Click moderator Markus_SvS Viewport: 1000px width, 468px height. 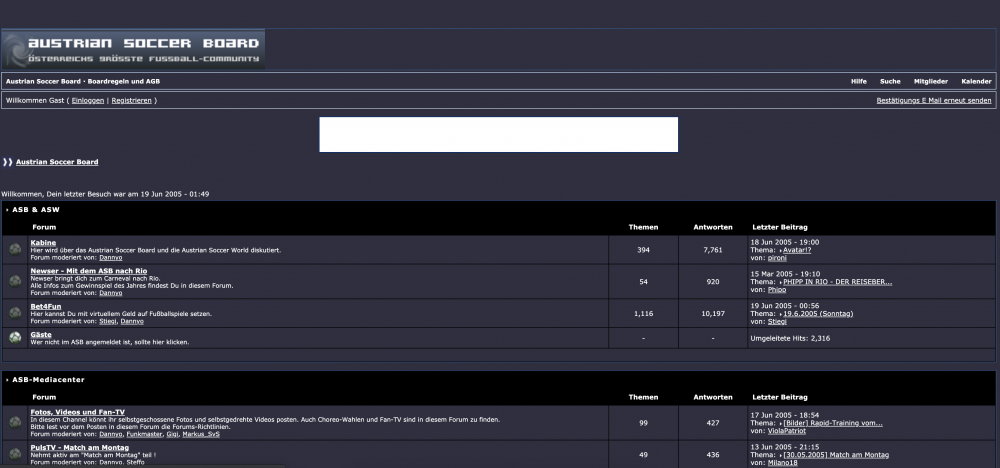coord(201,434)
